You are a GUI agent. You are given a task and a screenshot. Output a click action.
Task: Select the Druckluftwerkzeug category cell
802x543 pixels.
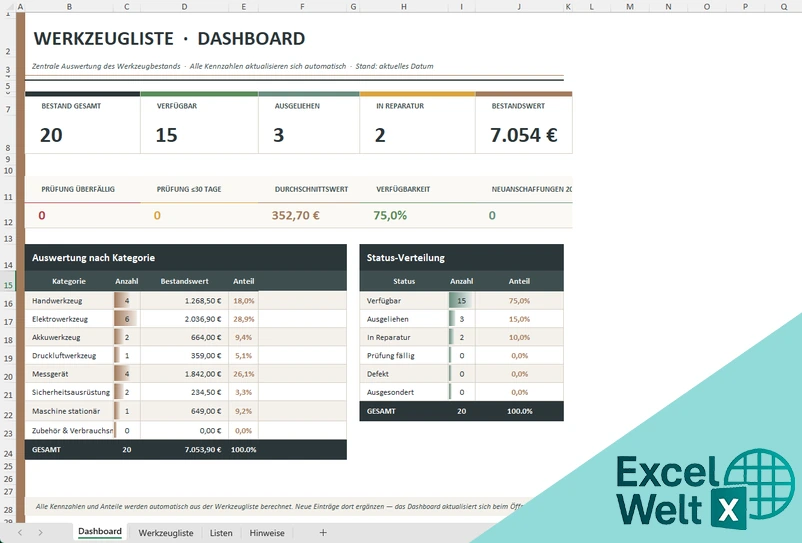pos(69,355)
